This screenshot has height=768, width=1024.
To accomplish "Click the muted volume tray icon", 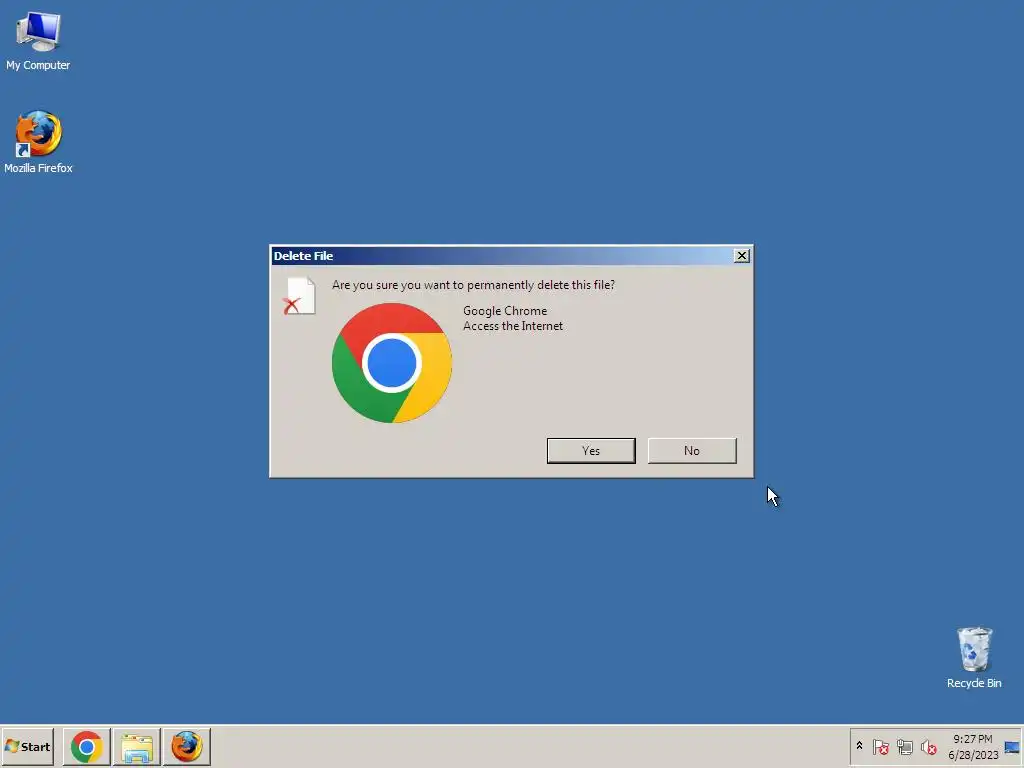I will tap(928, 746).
